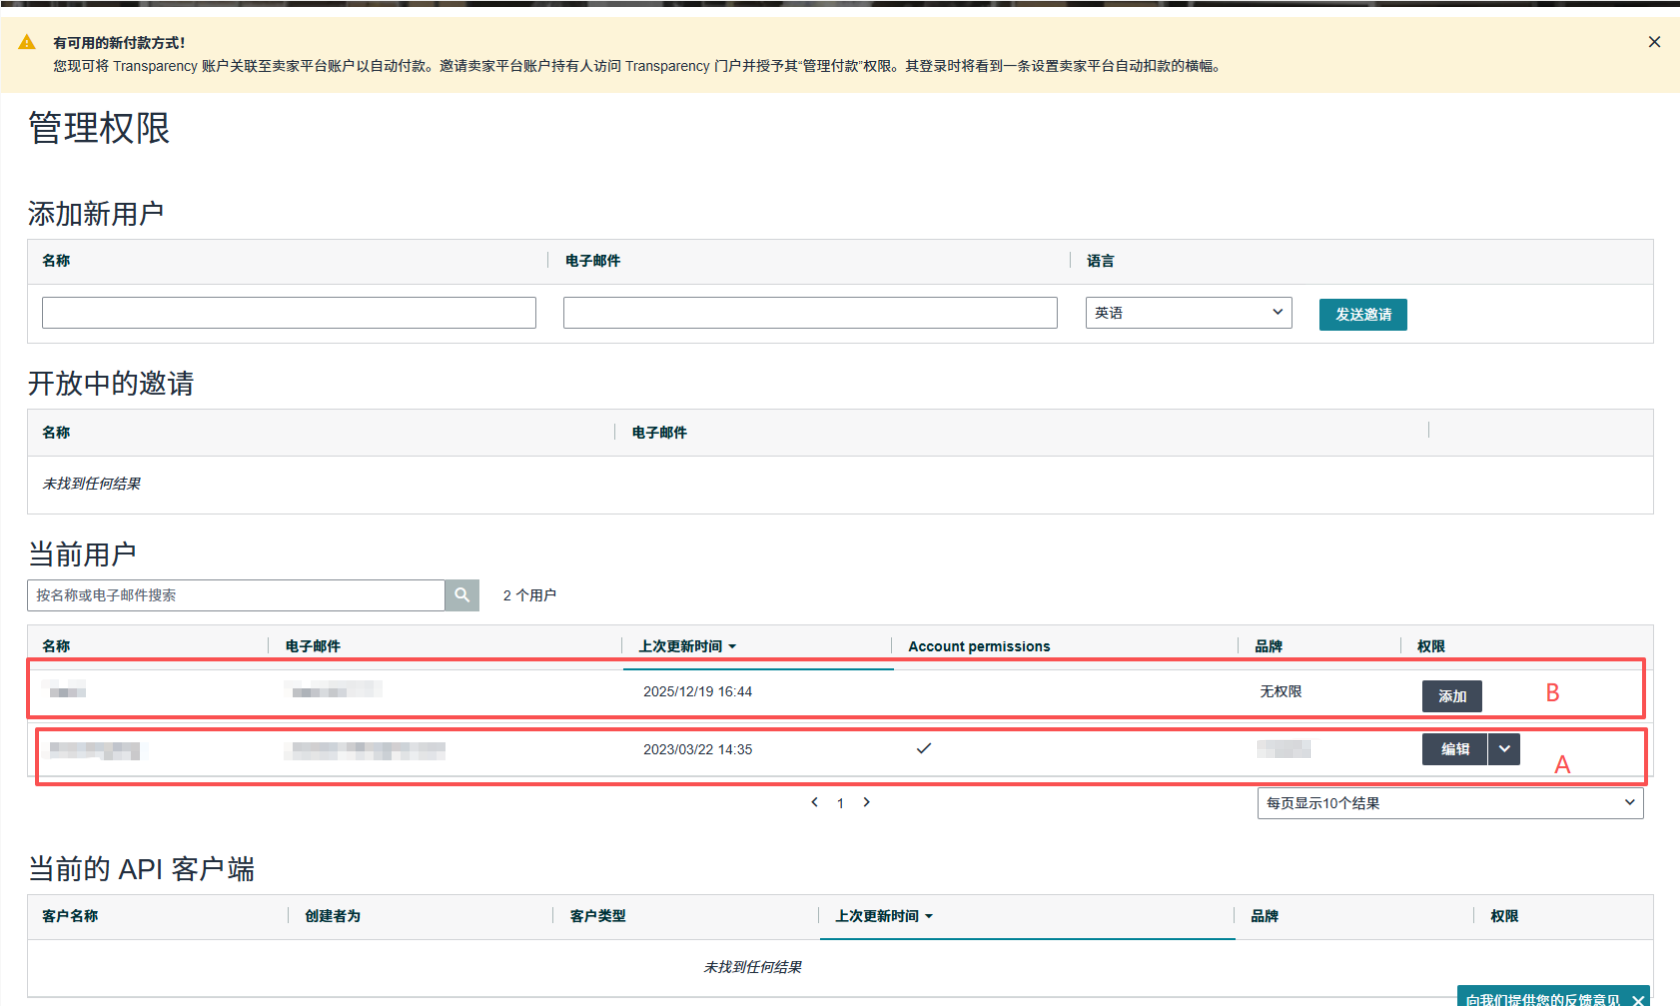Open the 每页显示10个结果 dropdown
This screenshot has width=1680, height=1006.
pyautogui.click(x=1449, y=803)
